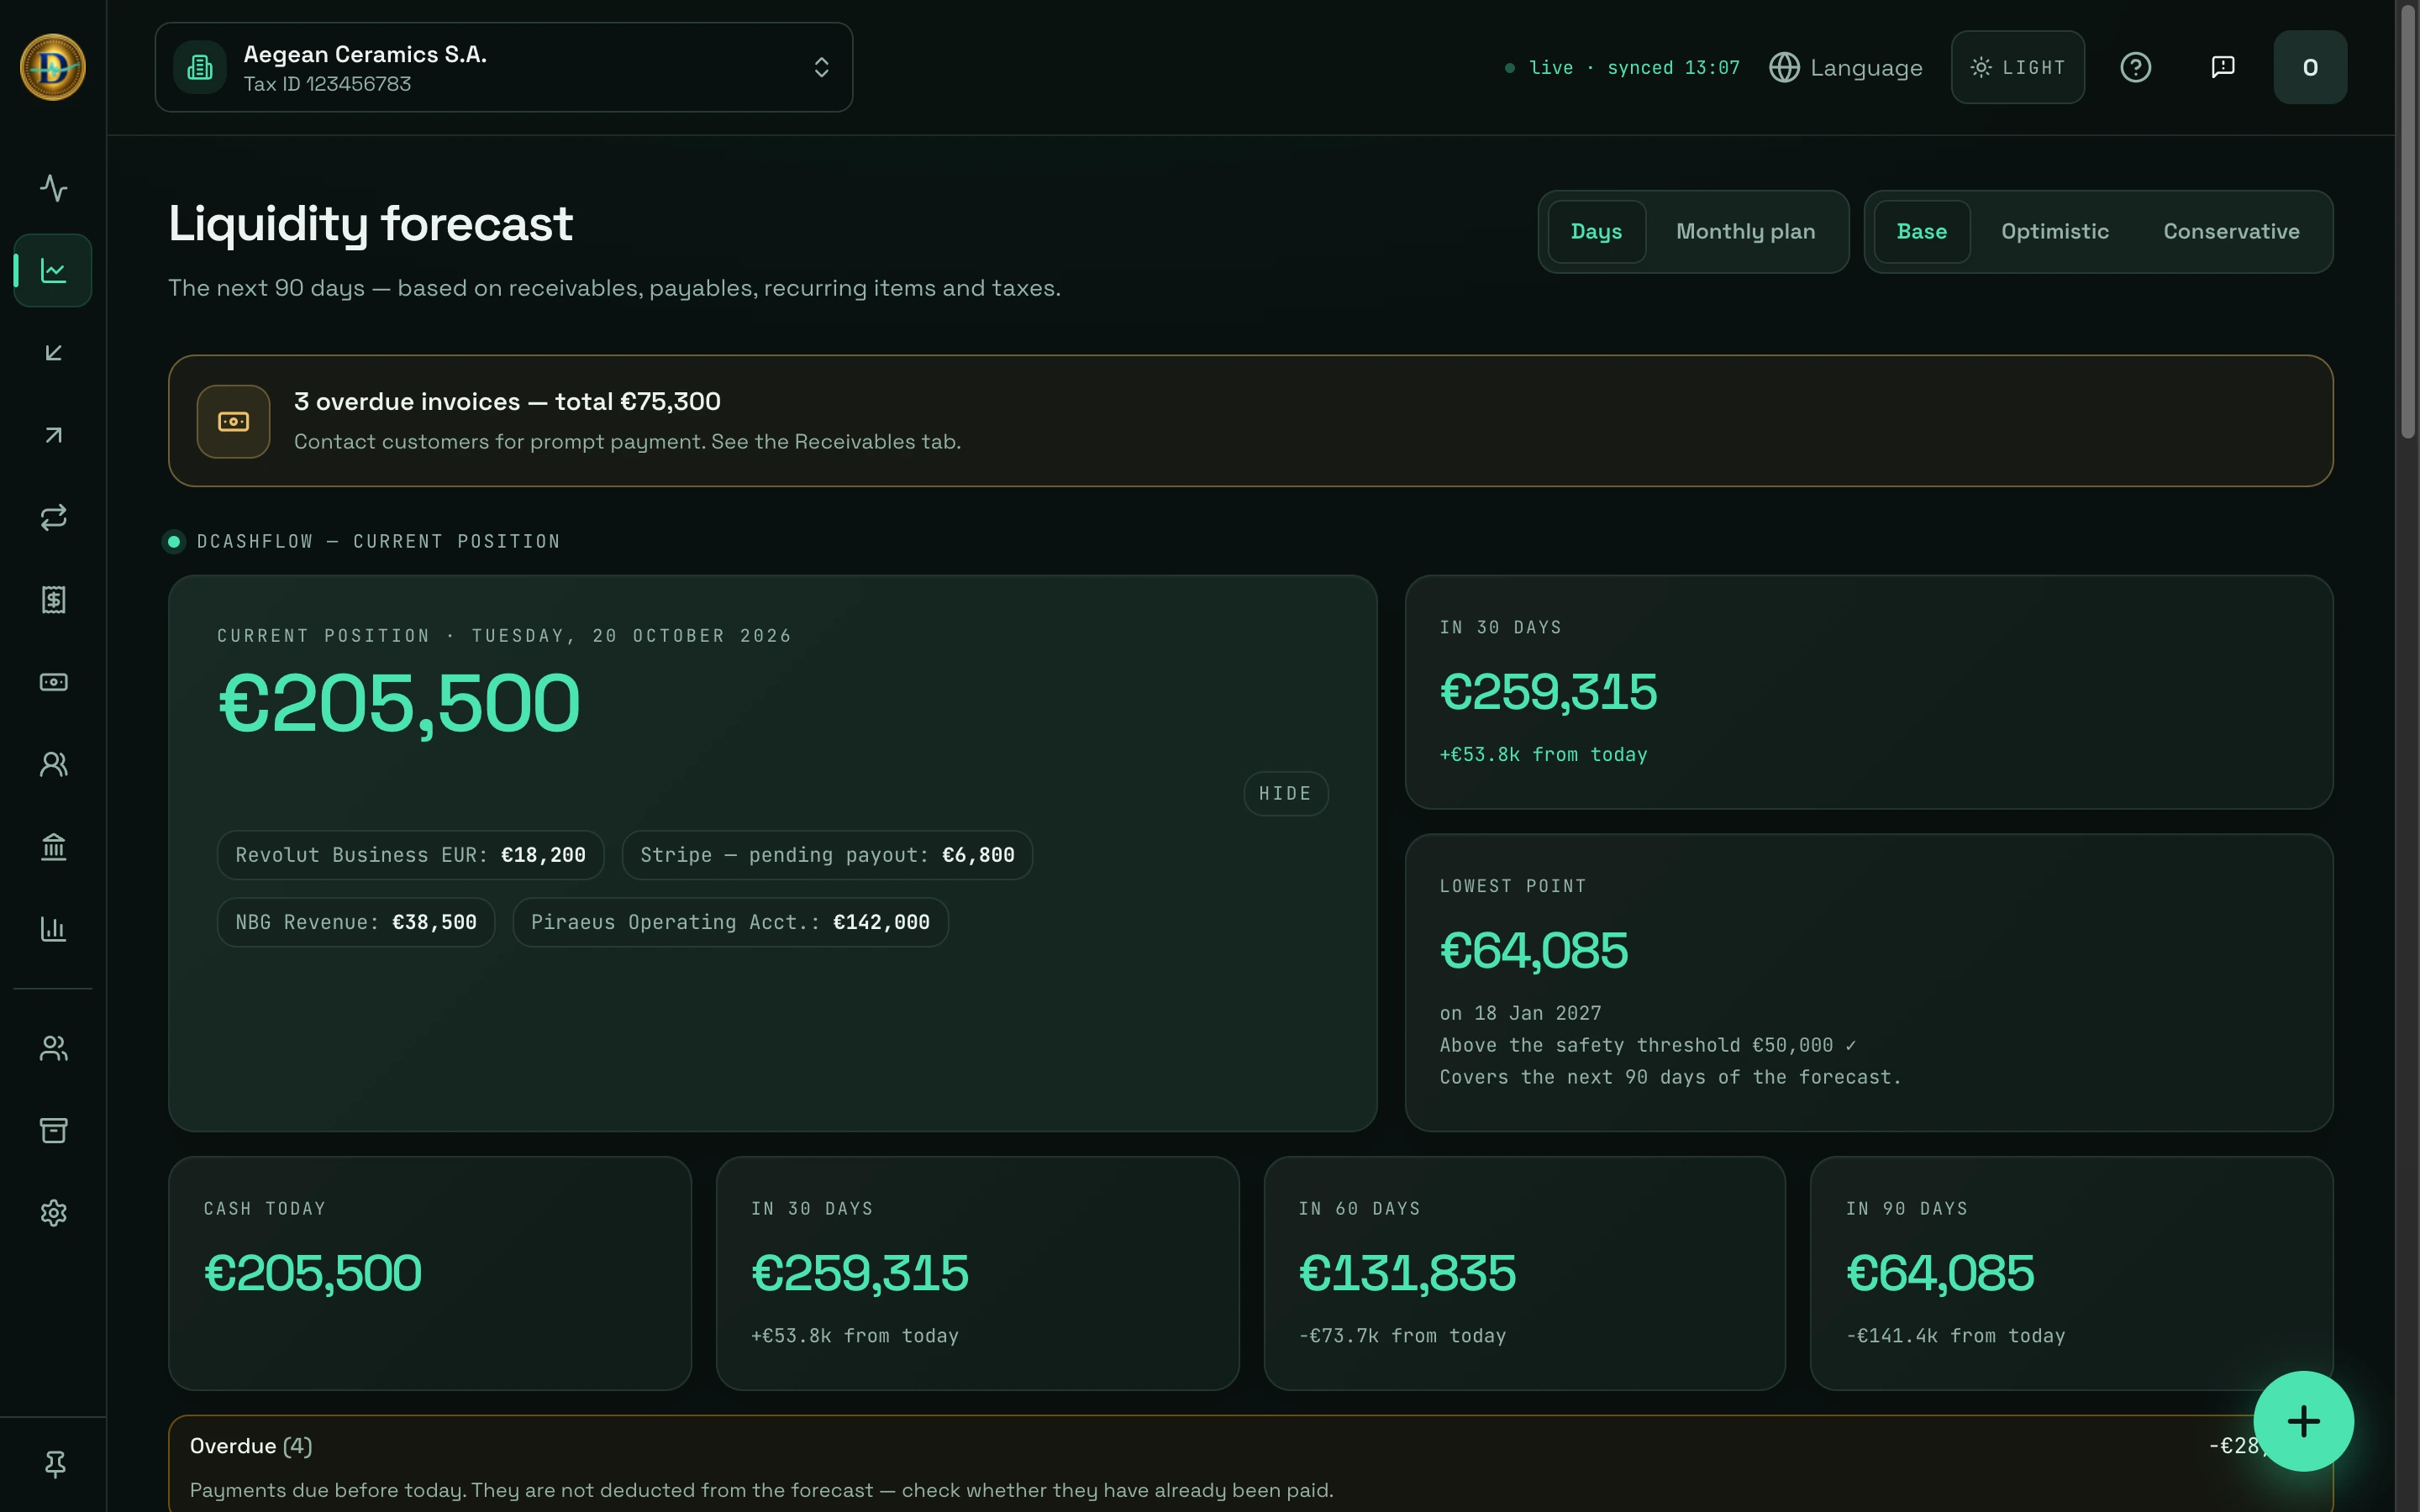Click the HIDE button on current position
The width and height of the screenshot is (2420, 1512).
tap(1285, 793)
